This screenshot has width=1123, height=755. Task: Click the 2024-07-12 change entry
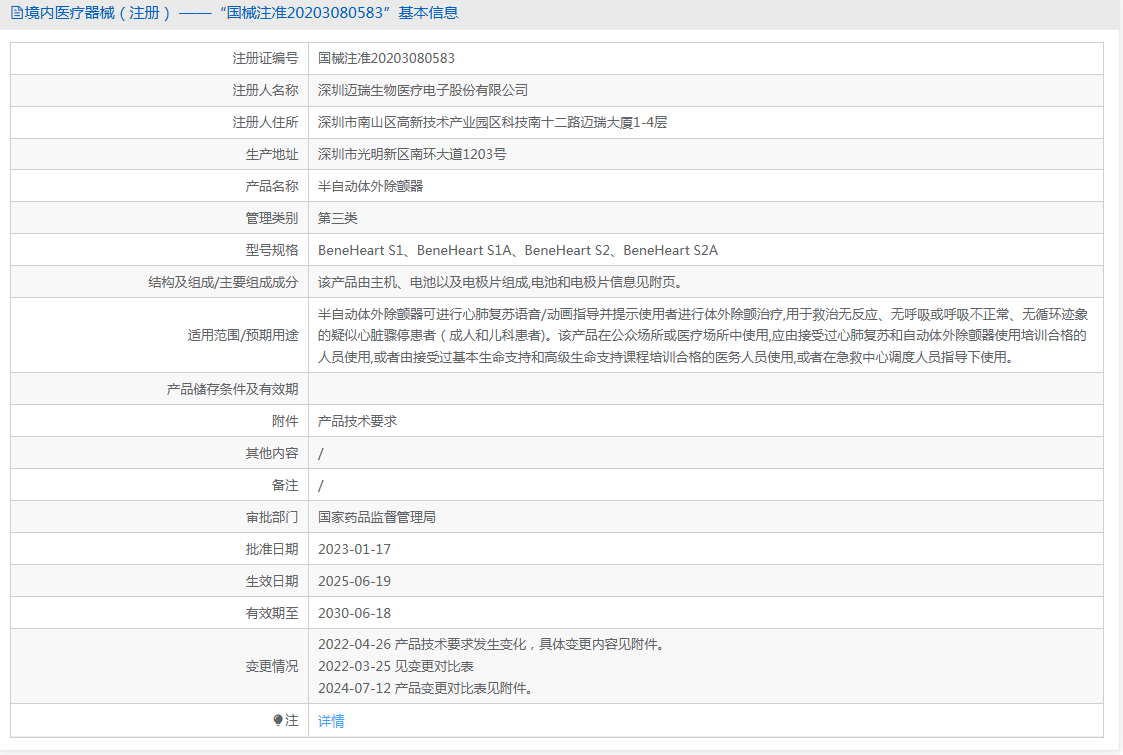coord(426,688)
